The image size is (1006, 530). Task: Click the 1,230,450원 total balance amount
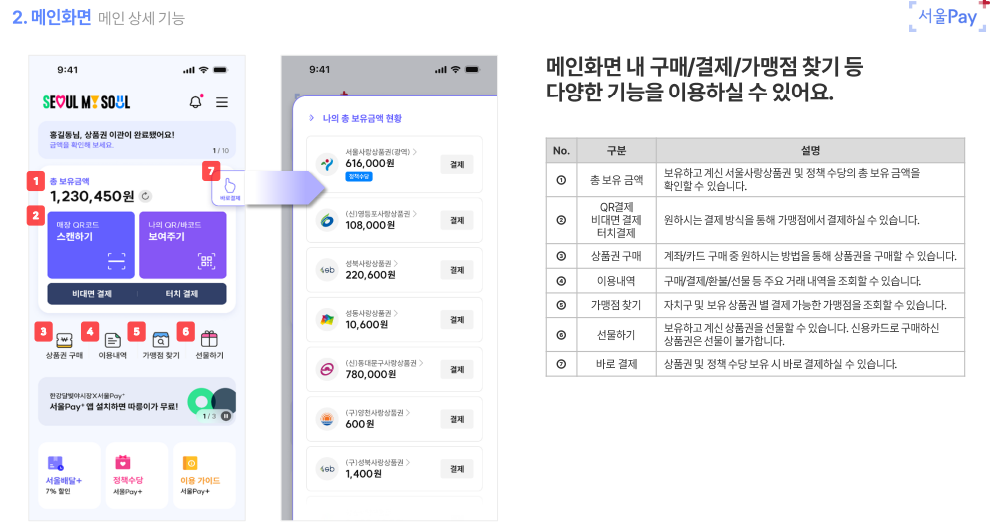92,196
